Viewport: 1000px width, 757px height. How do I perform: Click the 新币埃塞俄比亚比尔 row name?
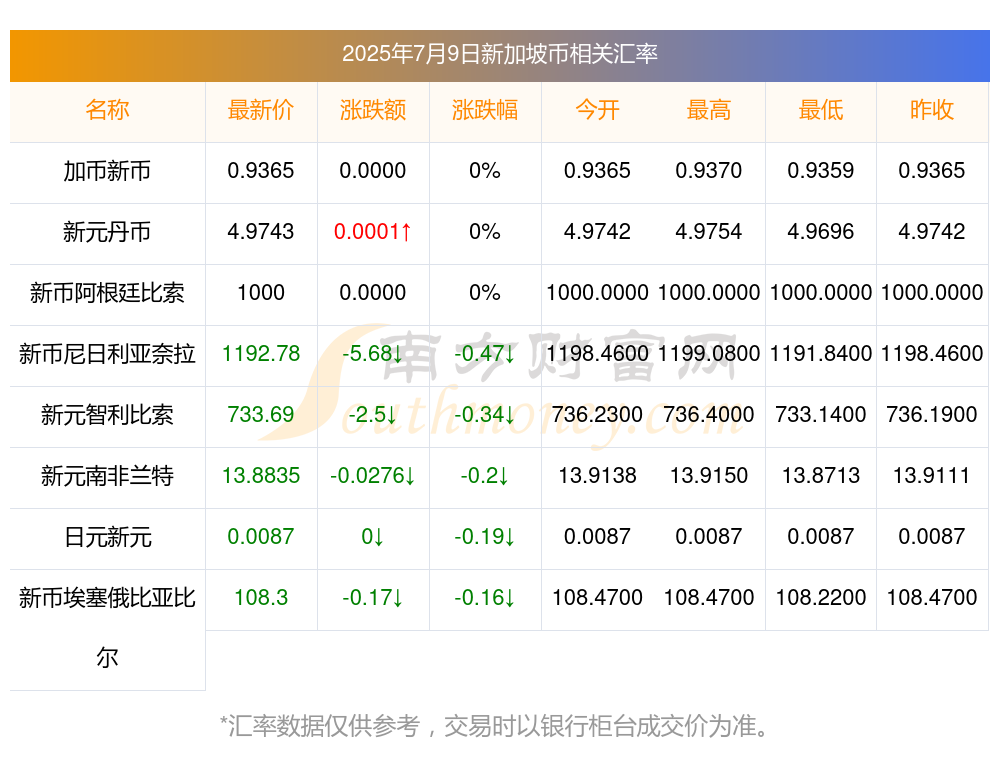click(107, 628)
